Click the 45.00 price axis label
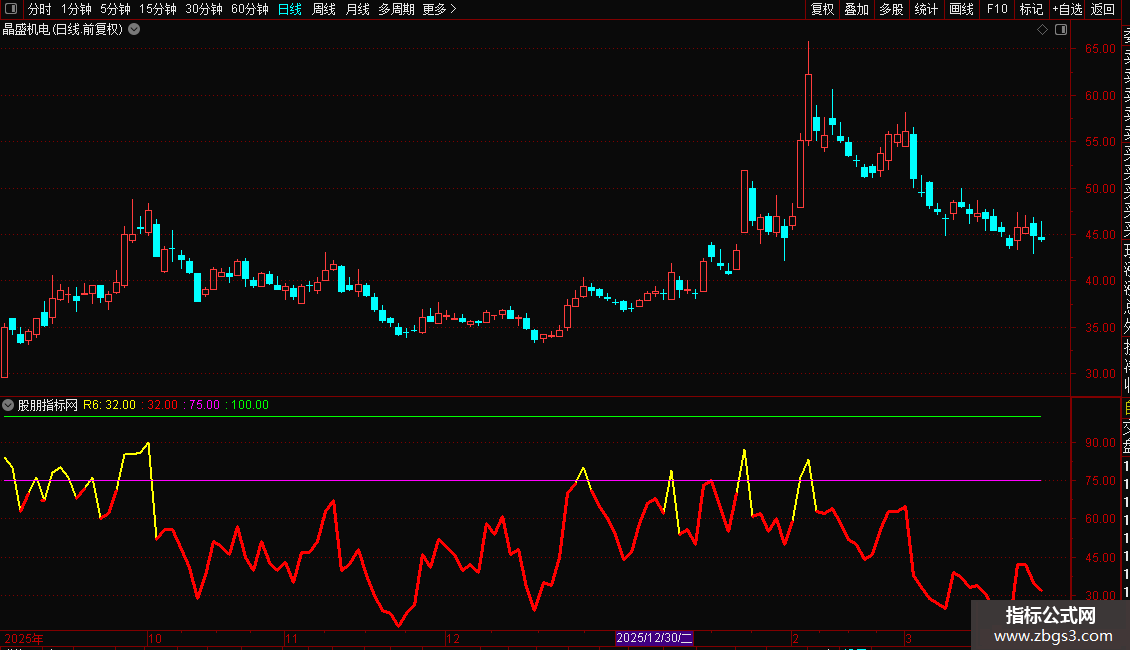Viewport: 1130px width, 650px height. tap(1100, 235)
